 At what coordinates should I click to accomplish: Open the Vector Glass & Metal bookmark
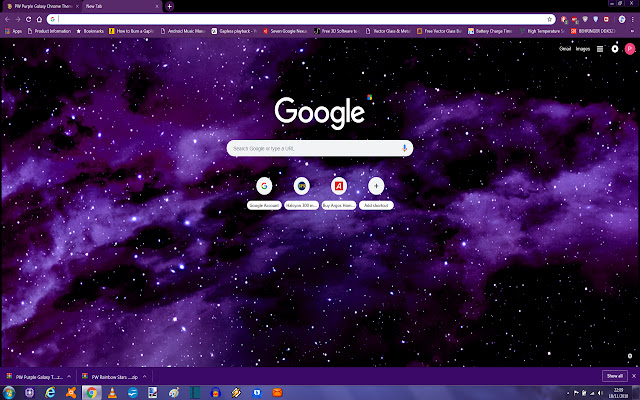(x=388, y=31)
